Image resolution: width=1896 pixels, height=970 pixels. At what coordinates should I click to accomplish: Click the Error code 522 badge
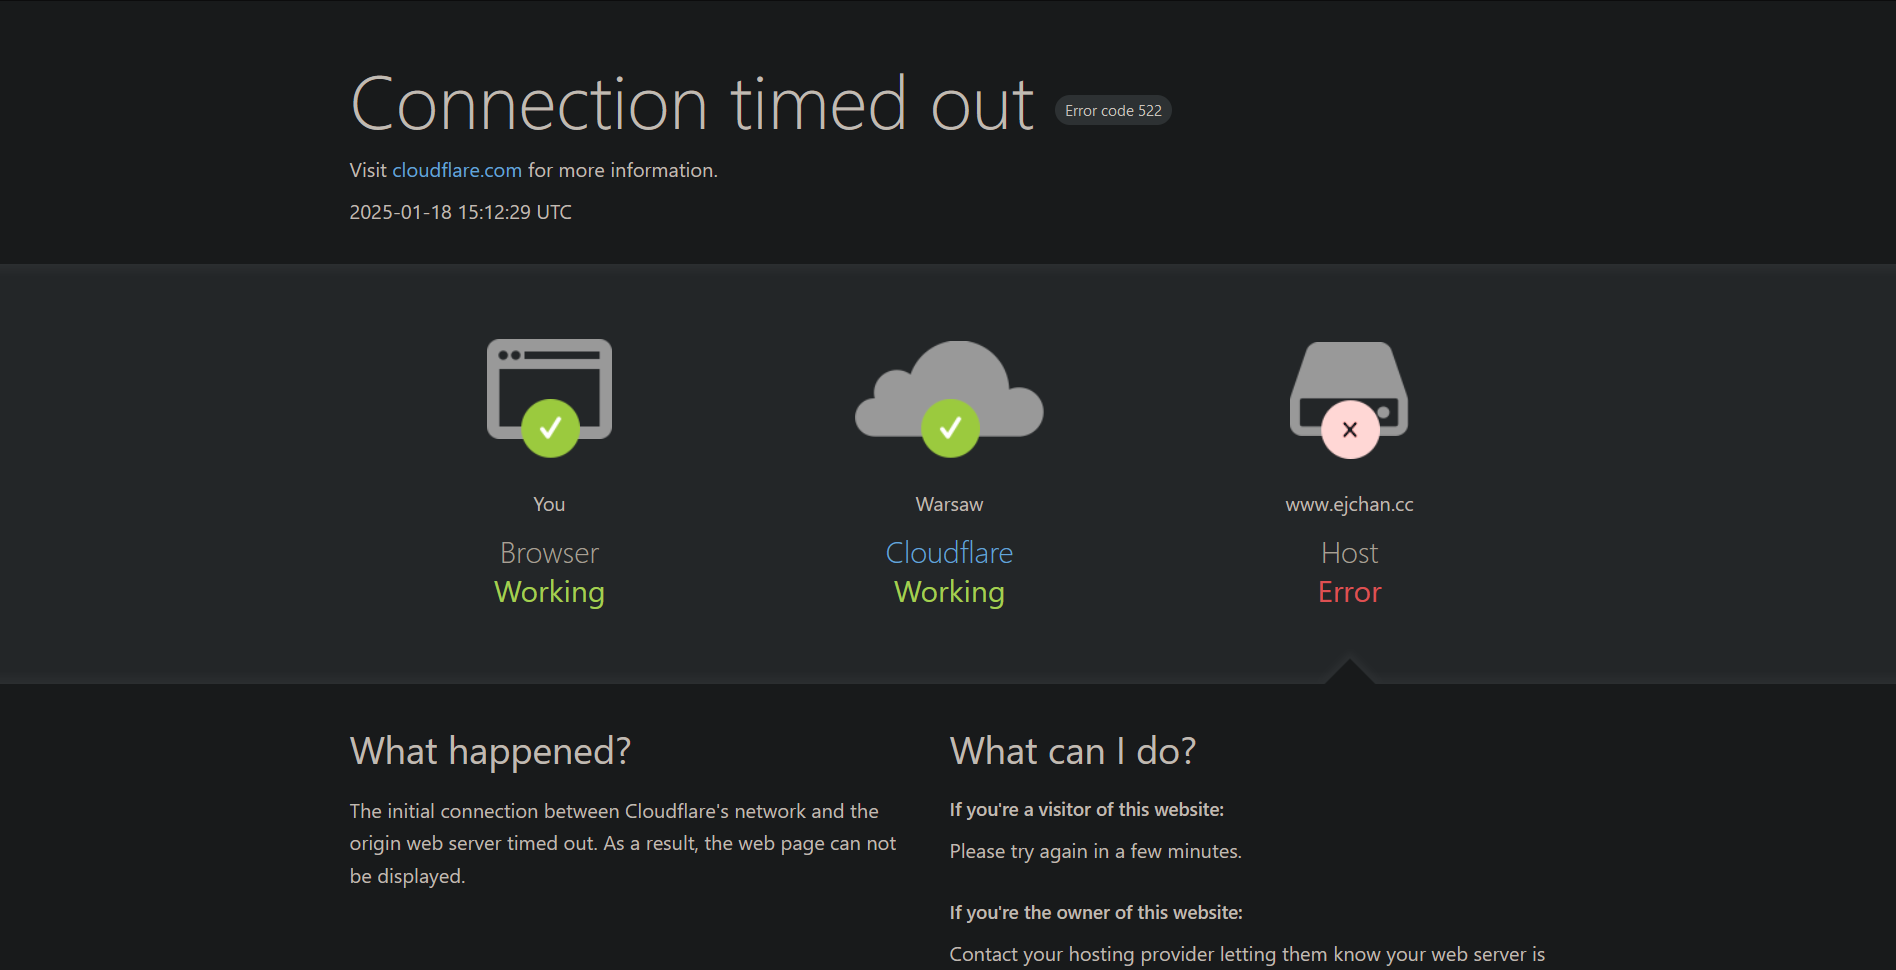(1113, 110)
